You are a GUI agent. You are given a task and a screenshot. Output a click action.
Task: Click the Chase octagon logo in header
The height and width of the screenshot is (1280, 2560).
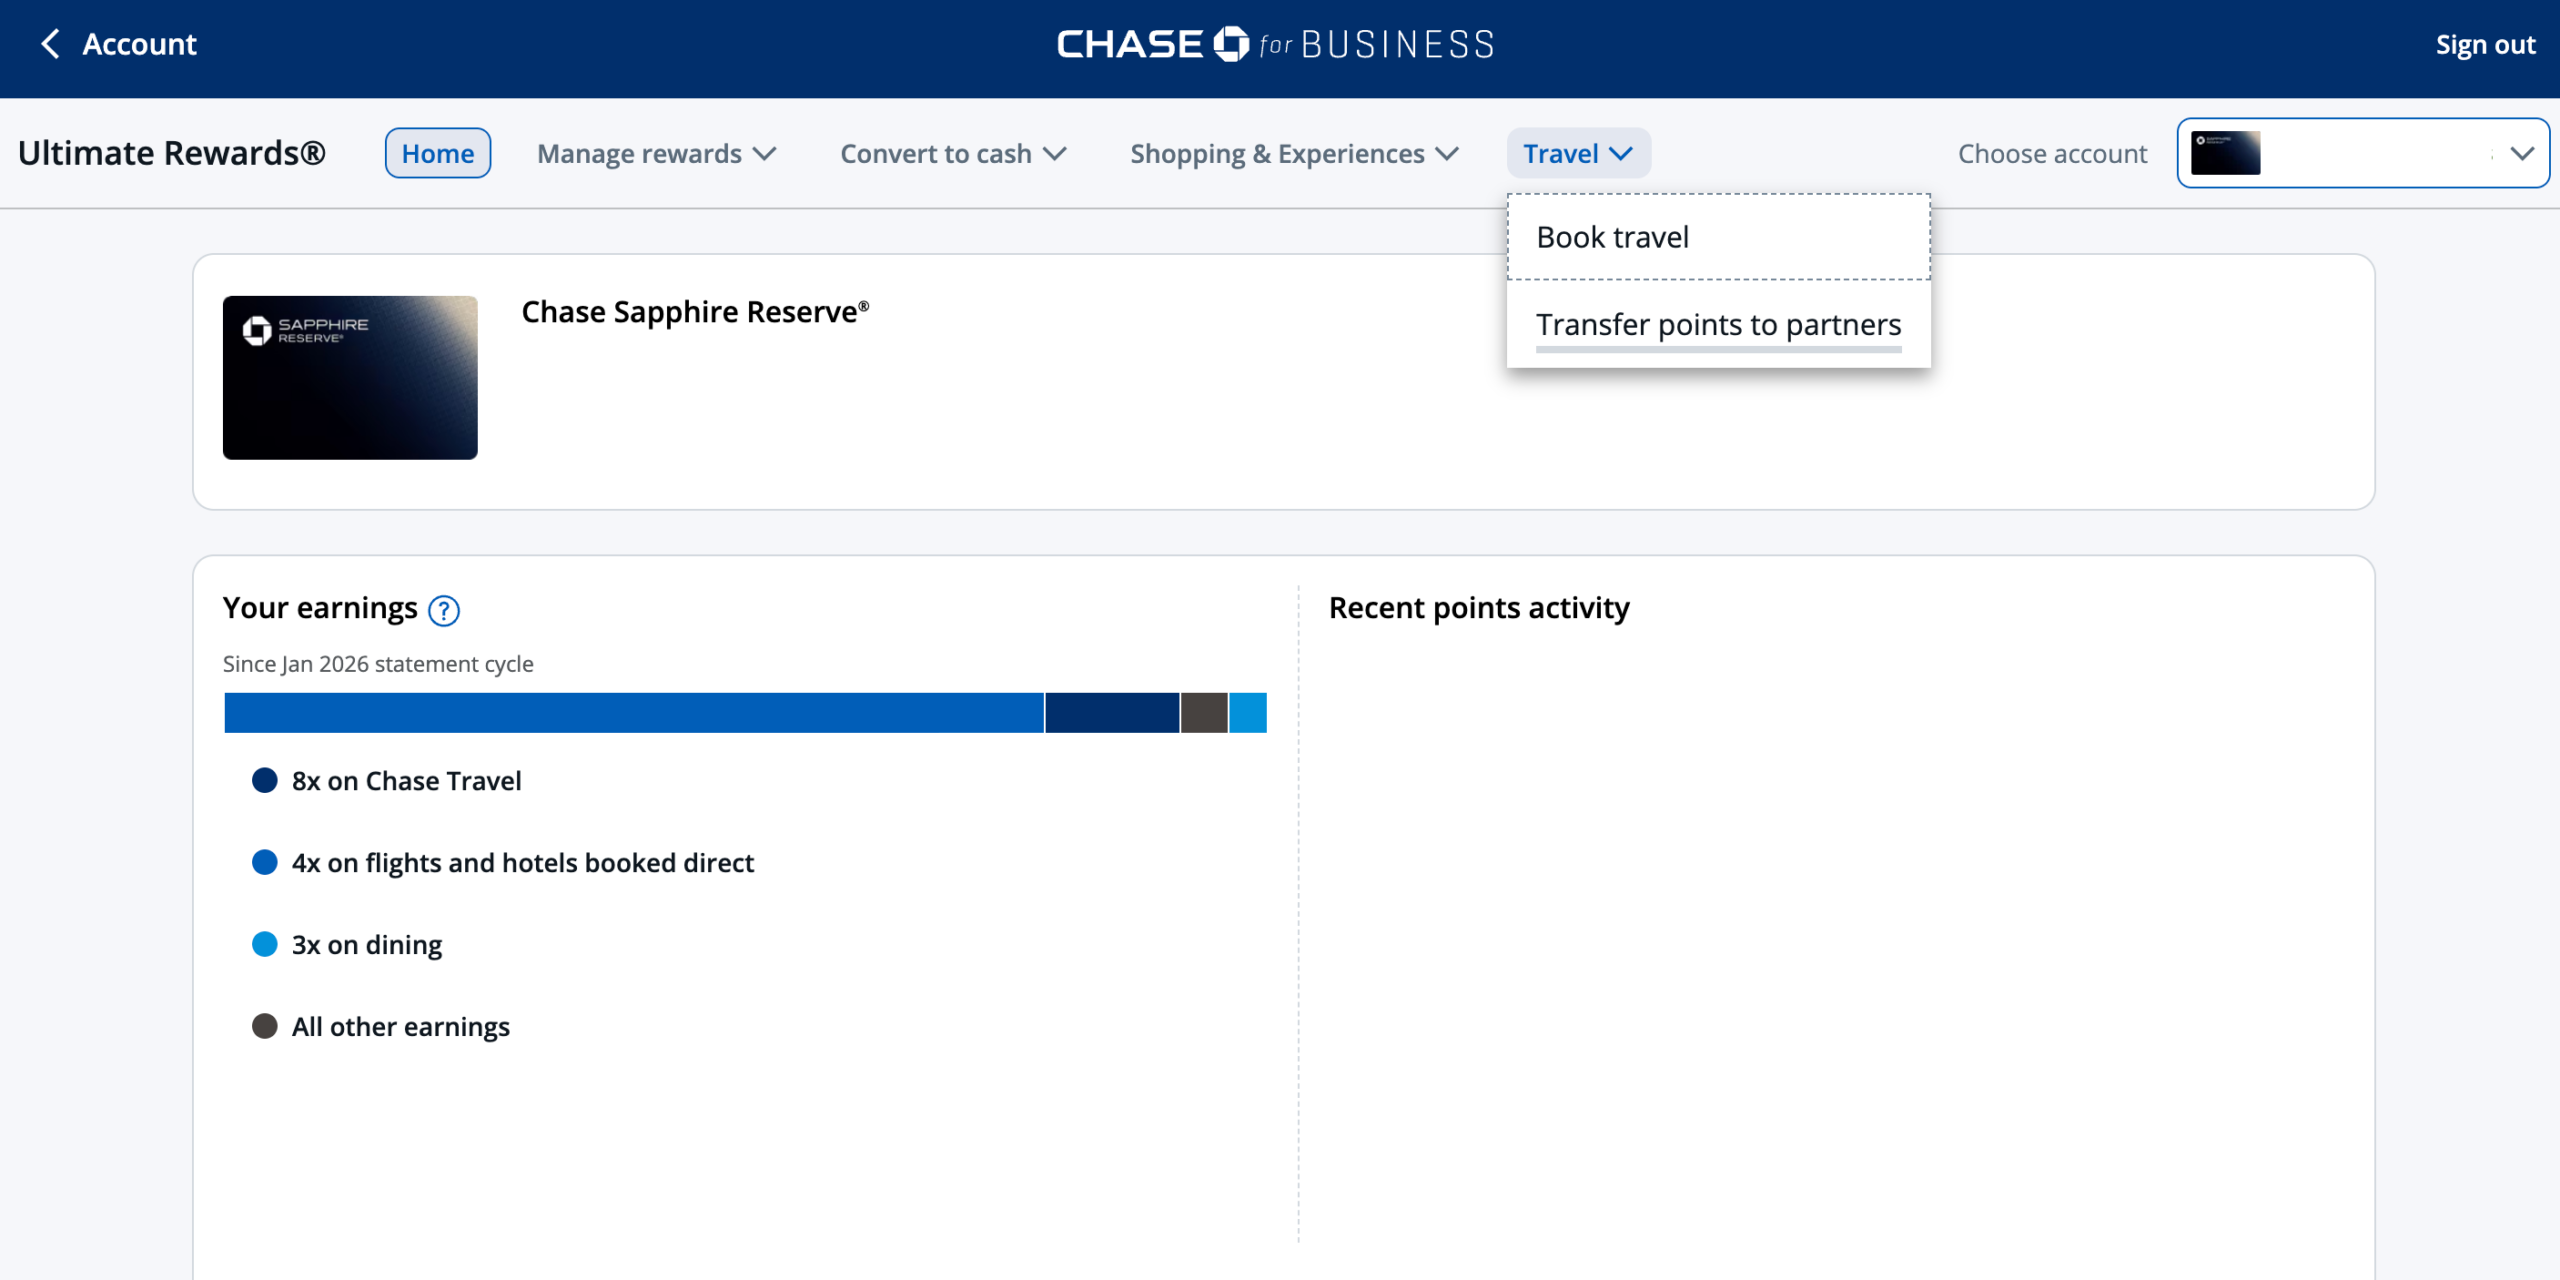(x=1231, y=44)
